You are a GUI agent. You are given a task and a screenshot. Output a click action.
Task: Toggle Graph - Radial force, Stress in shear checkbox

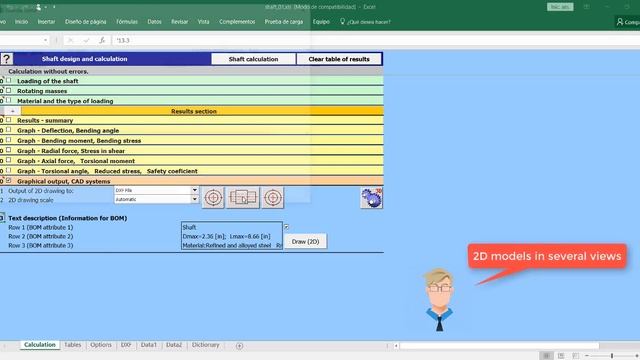[9, 150]
